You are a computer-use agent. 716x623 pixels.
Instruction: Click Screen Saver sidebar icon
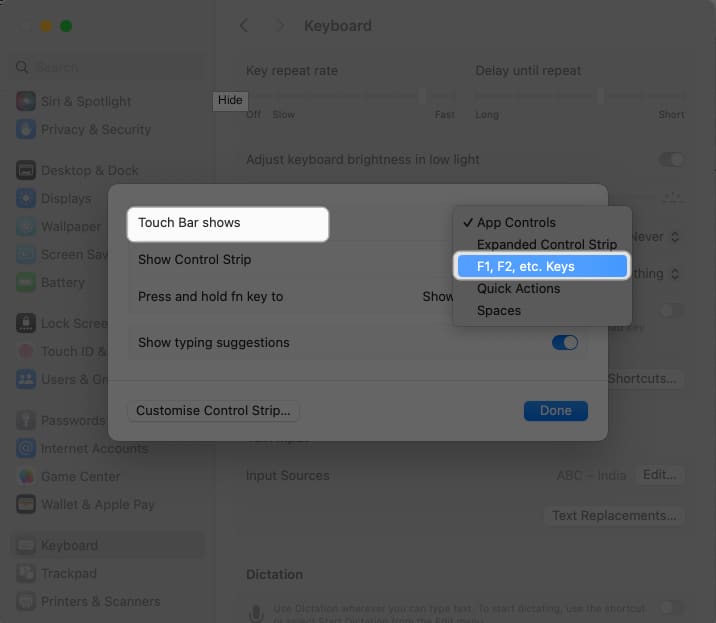26,254
